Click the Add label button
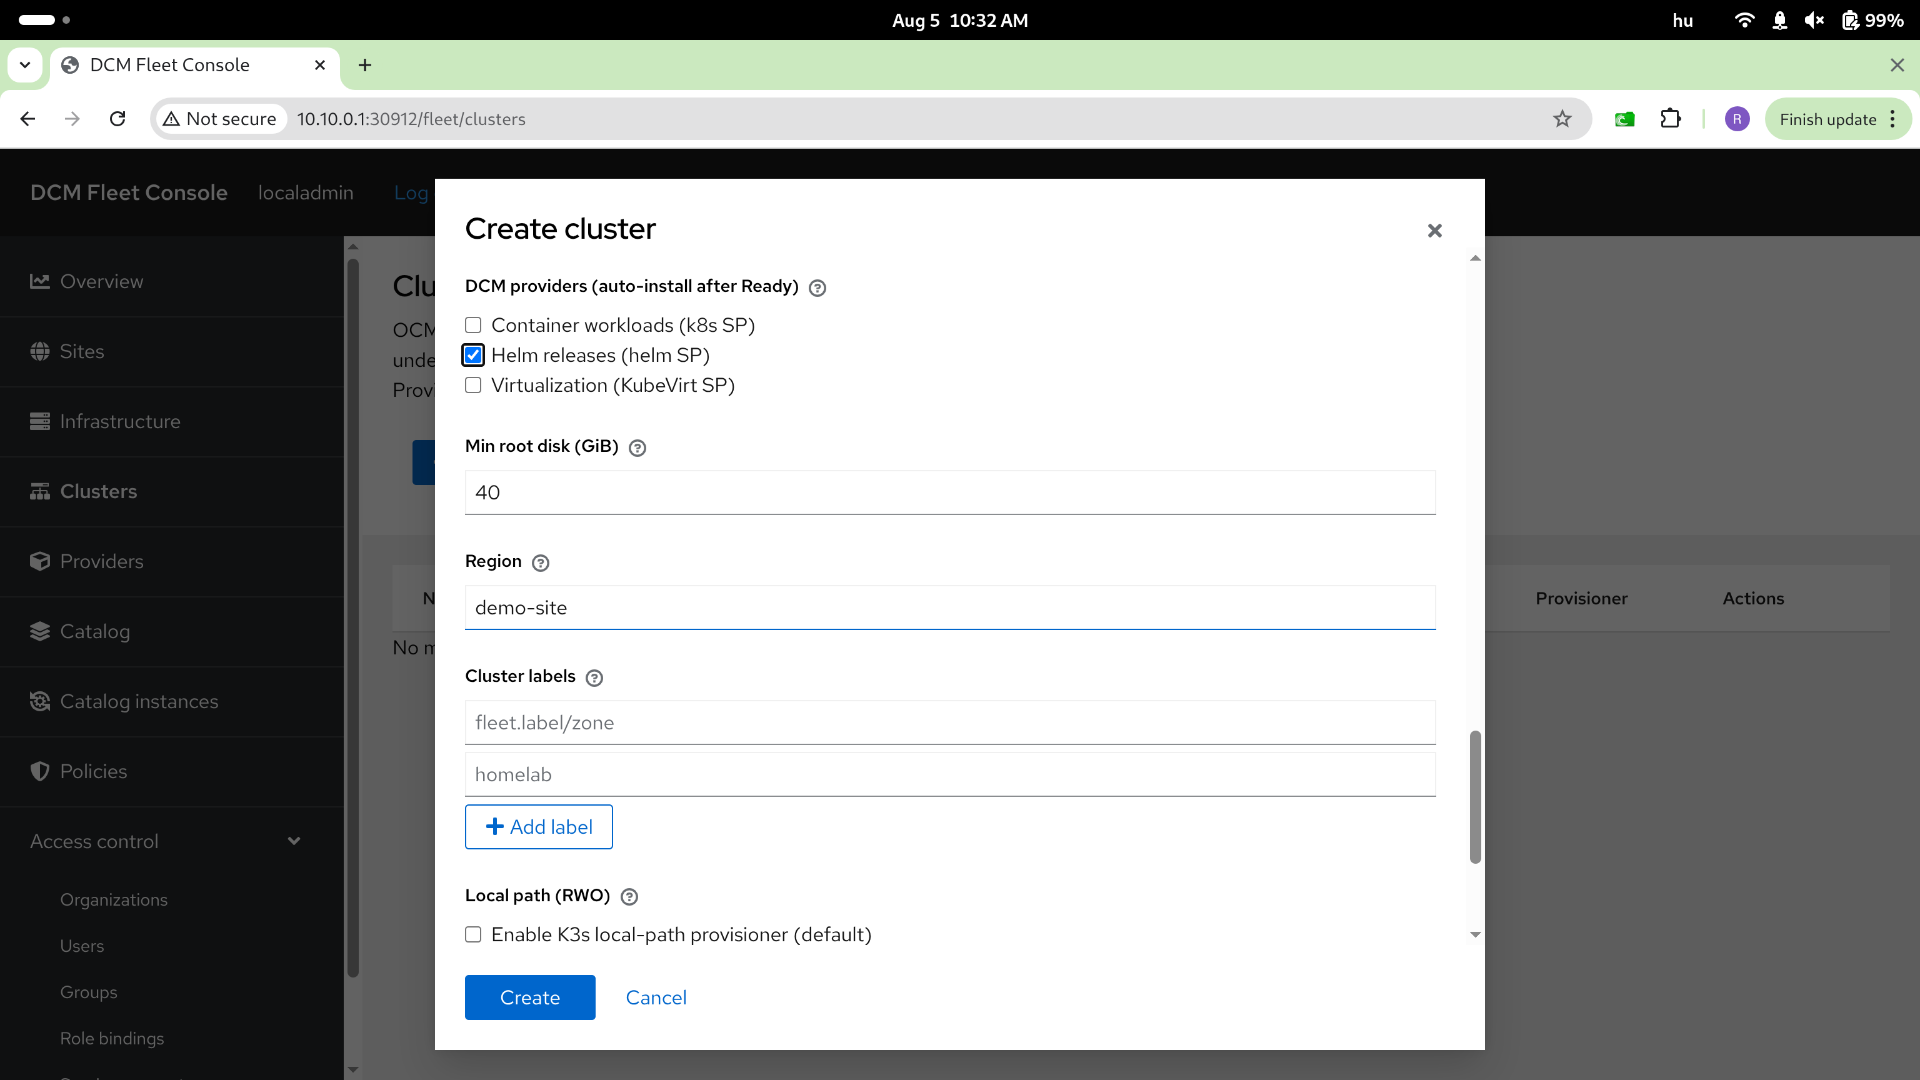 click(x=539, y=827)
